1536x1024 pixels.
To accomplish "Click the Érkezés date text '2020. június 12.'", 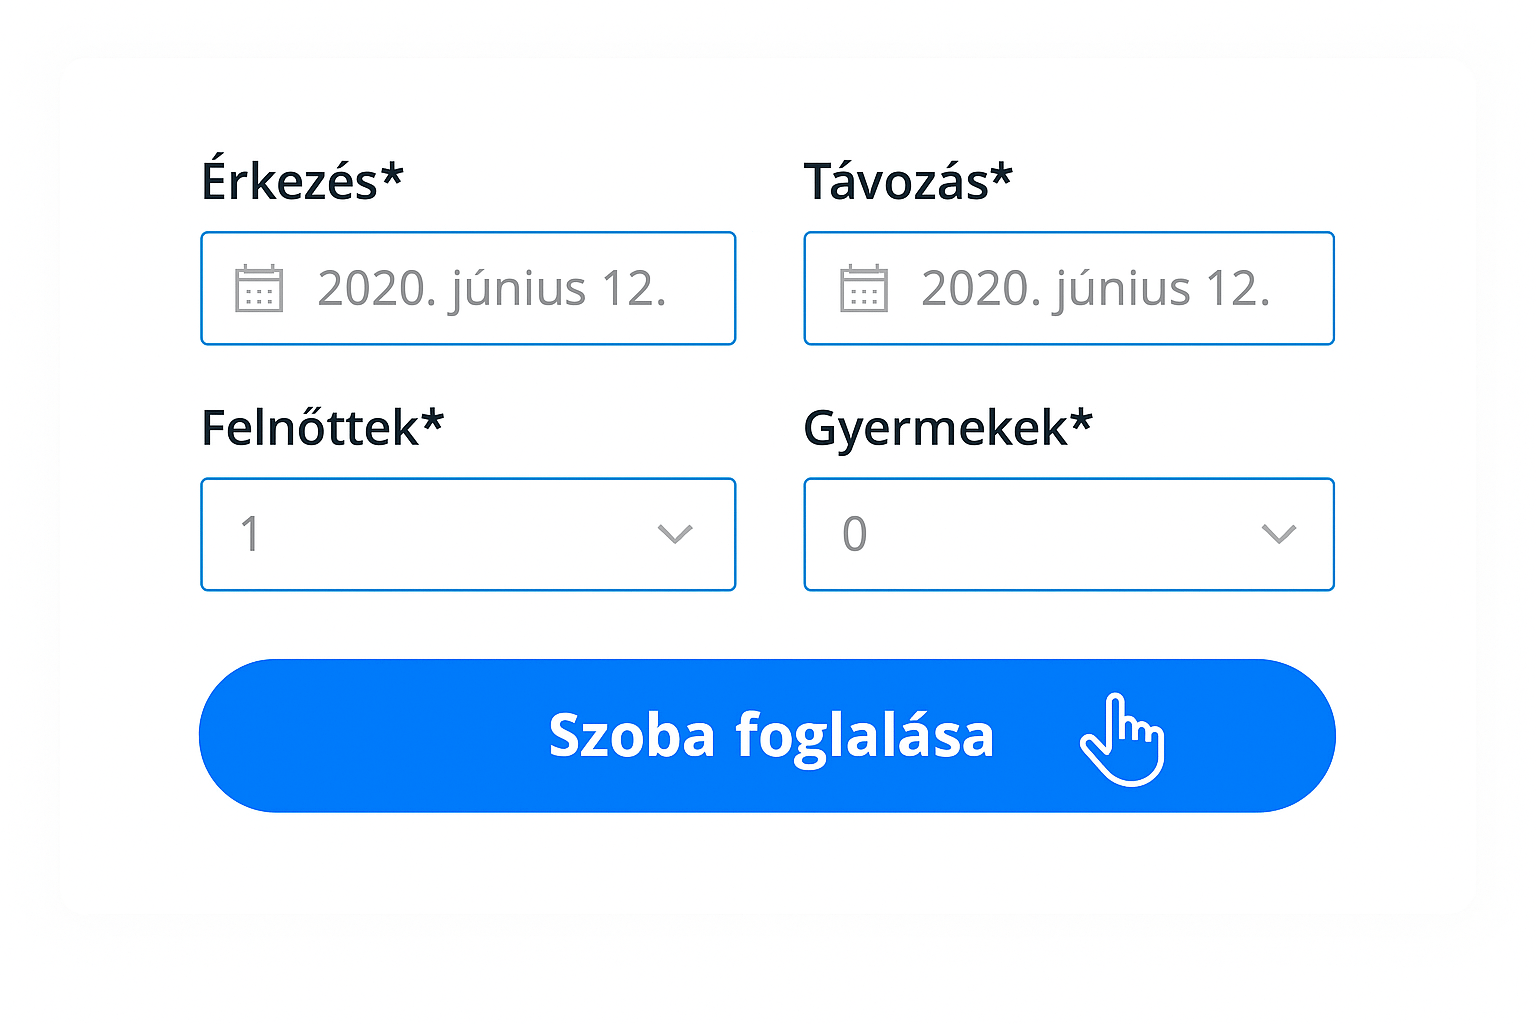I will point(492,289).
